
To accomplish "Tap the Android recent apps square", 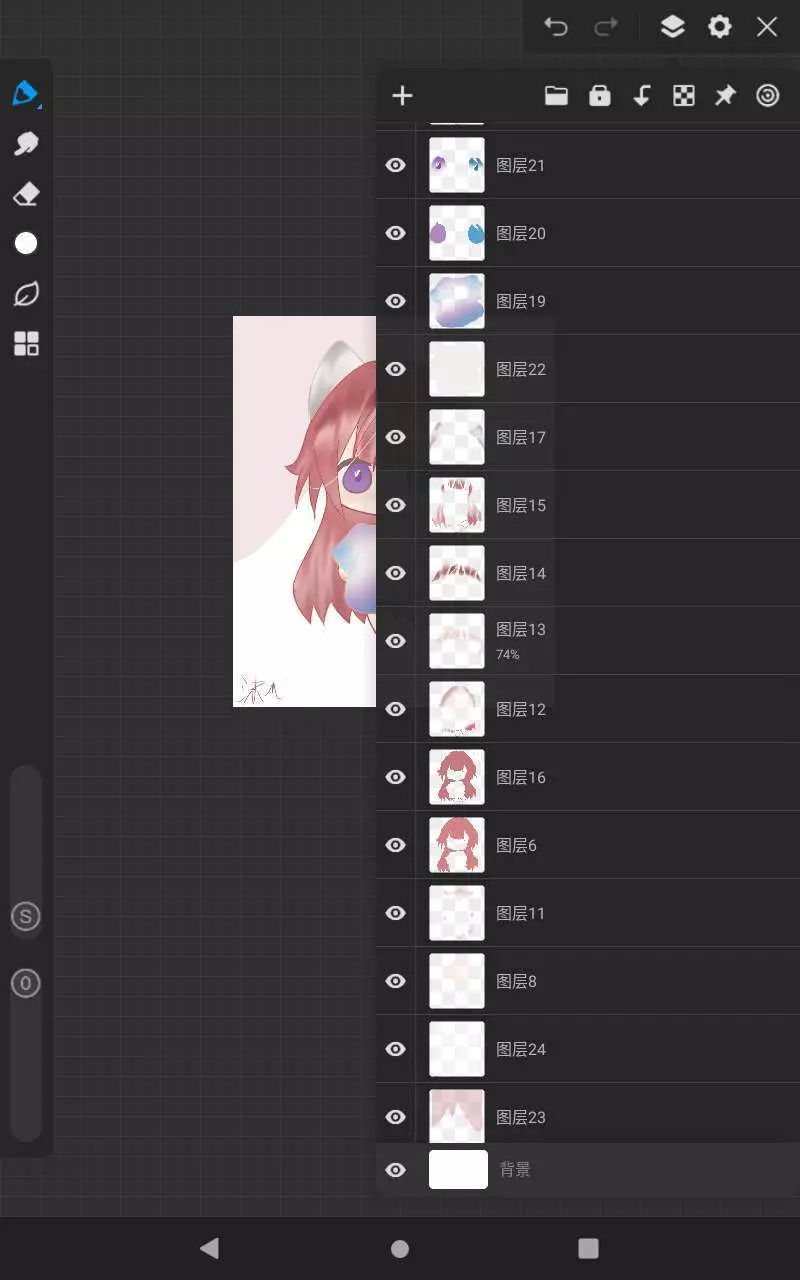I will [x=589, y=1248].
